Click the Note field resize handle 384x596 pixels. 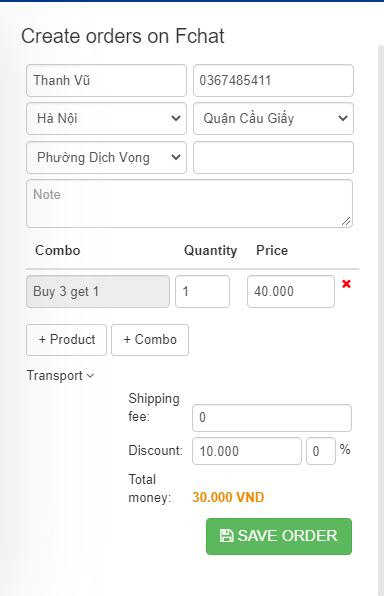(x=346, y=221)
